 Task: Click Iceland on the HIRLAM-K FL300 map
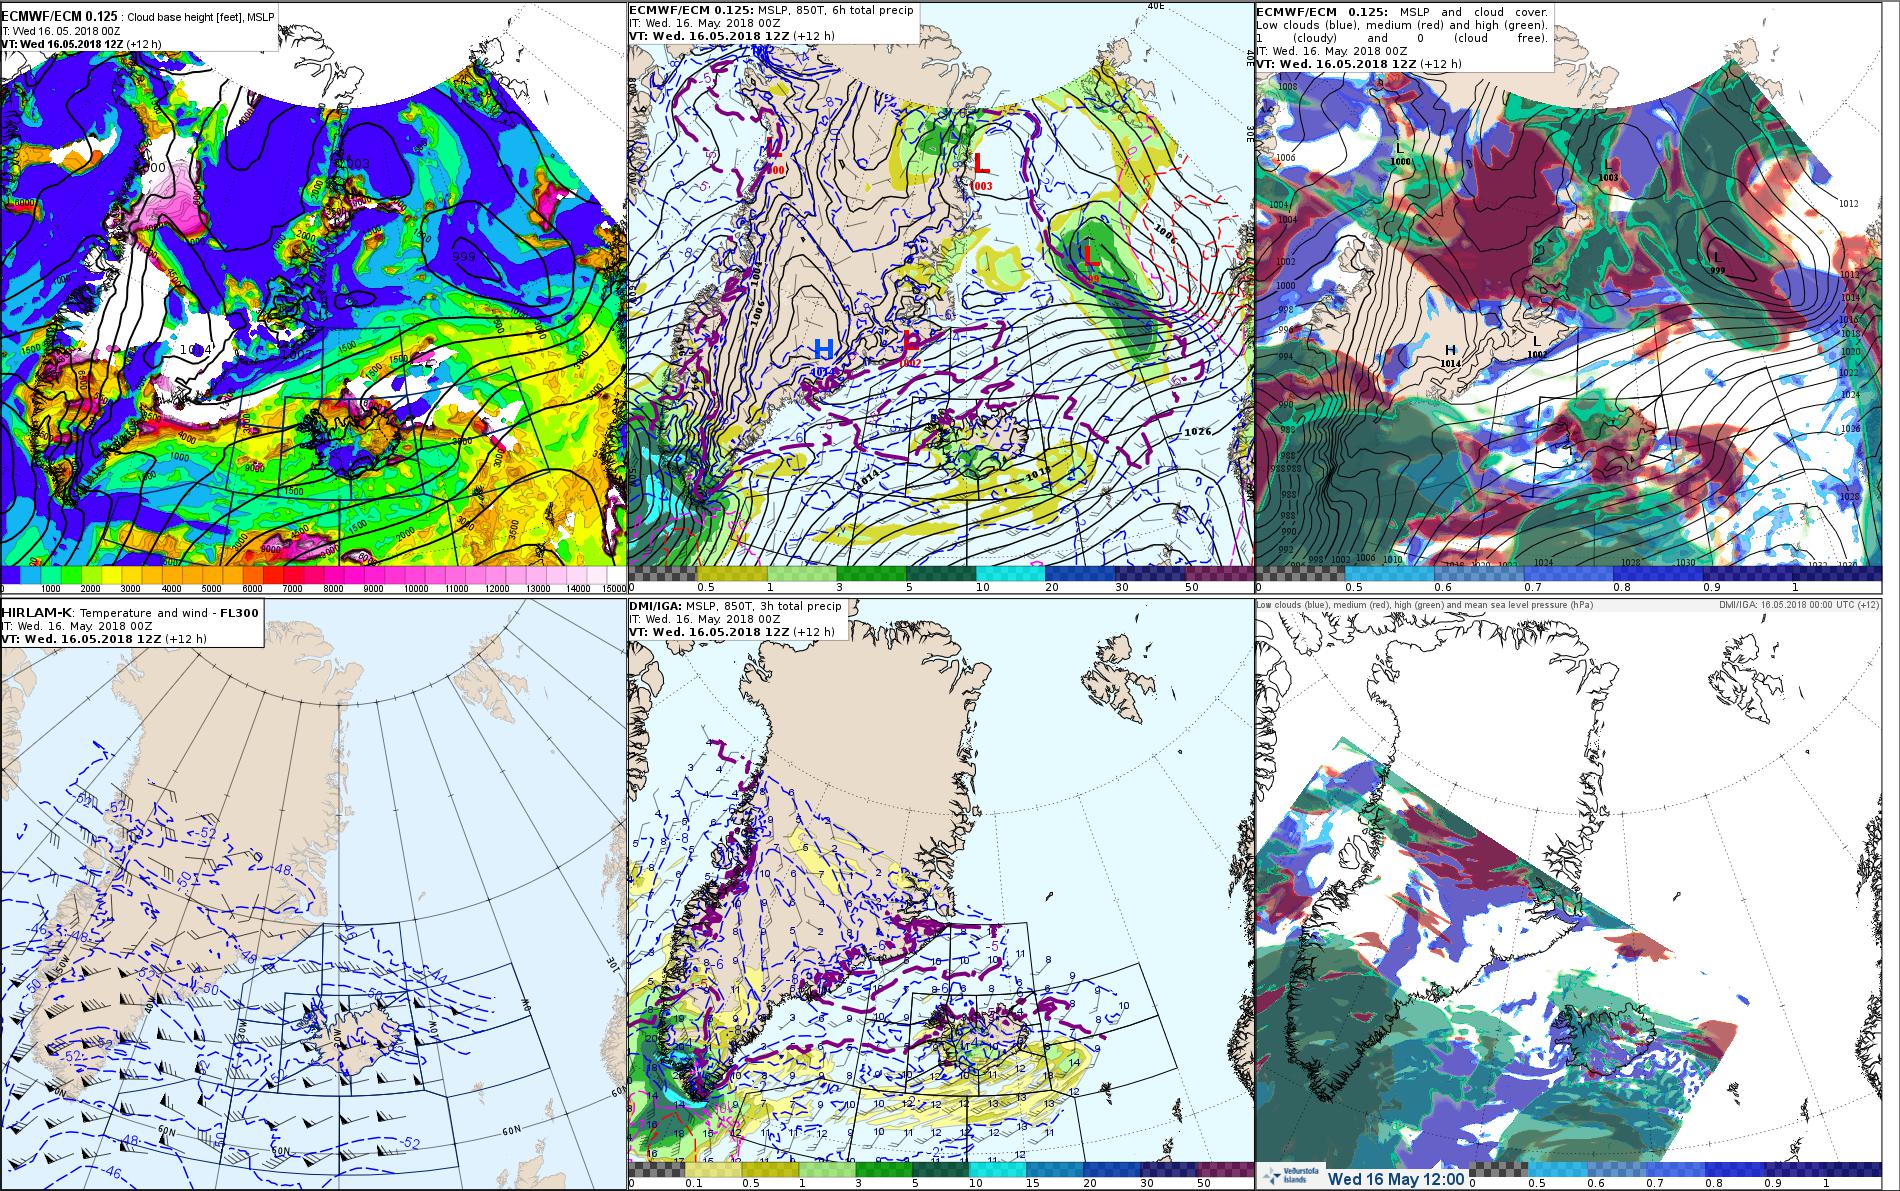tap(357, 1038)
